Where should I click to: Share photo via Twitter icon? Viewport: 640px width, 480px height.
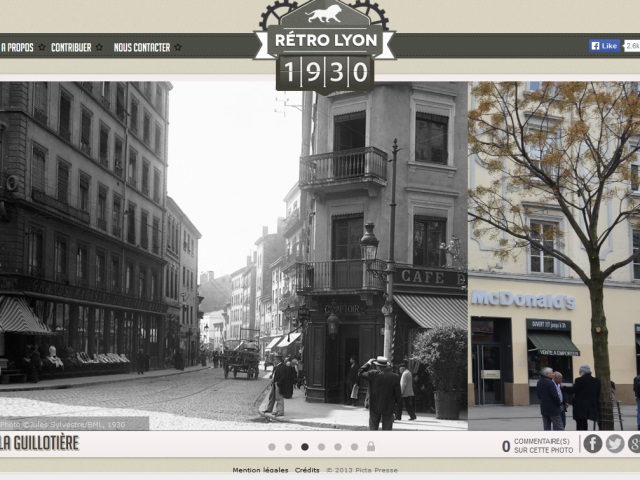(615, 443)
